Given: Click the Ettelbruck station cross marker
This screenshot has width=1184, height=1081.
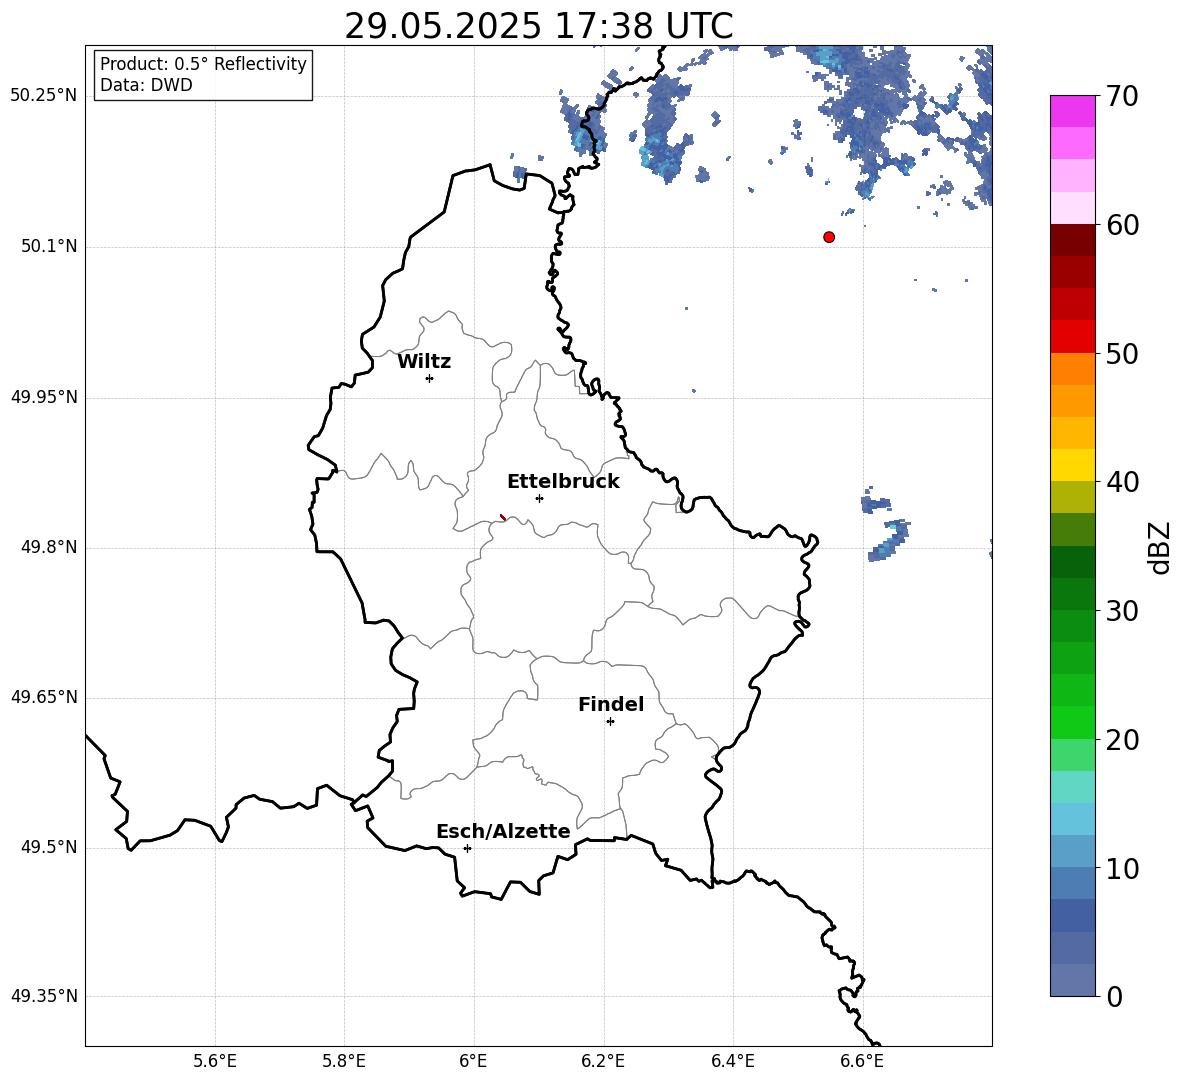Looking at the screenshot, I should pyautogui.click(x=539, y=498).
